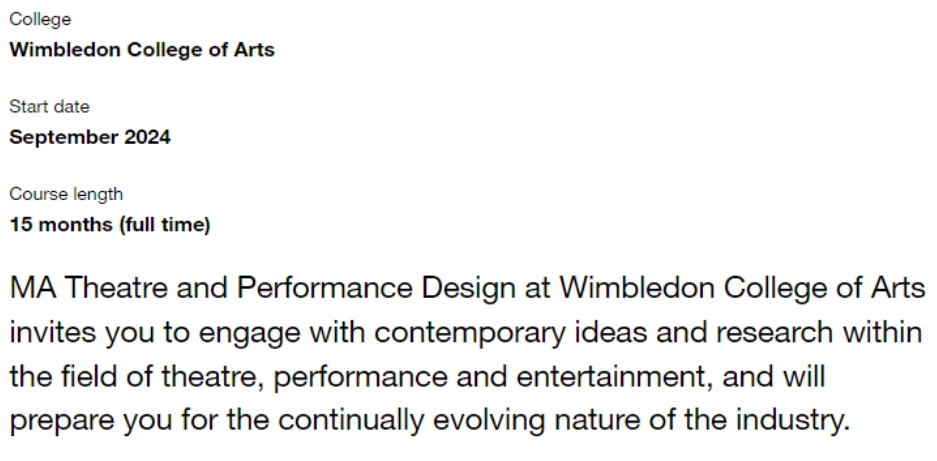Screen dimensions: 937x461
Task: Click the September 2024 start date value
Action: [90, 138]
